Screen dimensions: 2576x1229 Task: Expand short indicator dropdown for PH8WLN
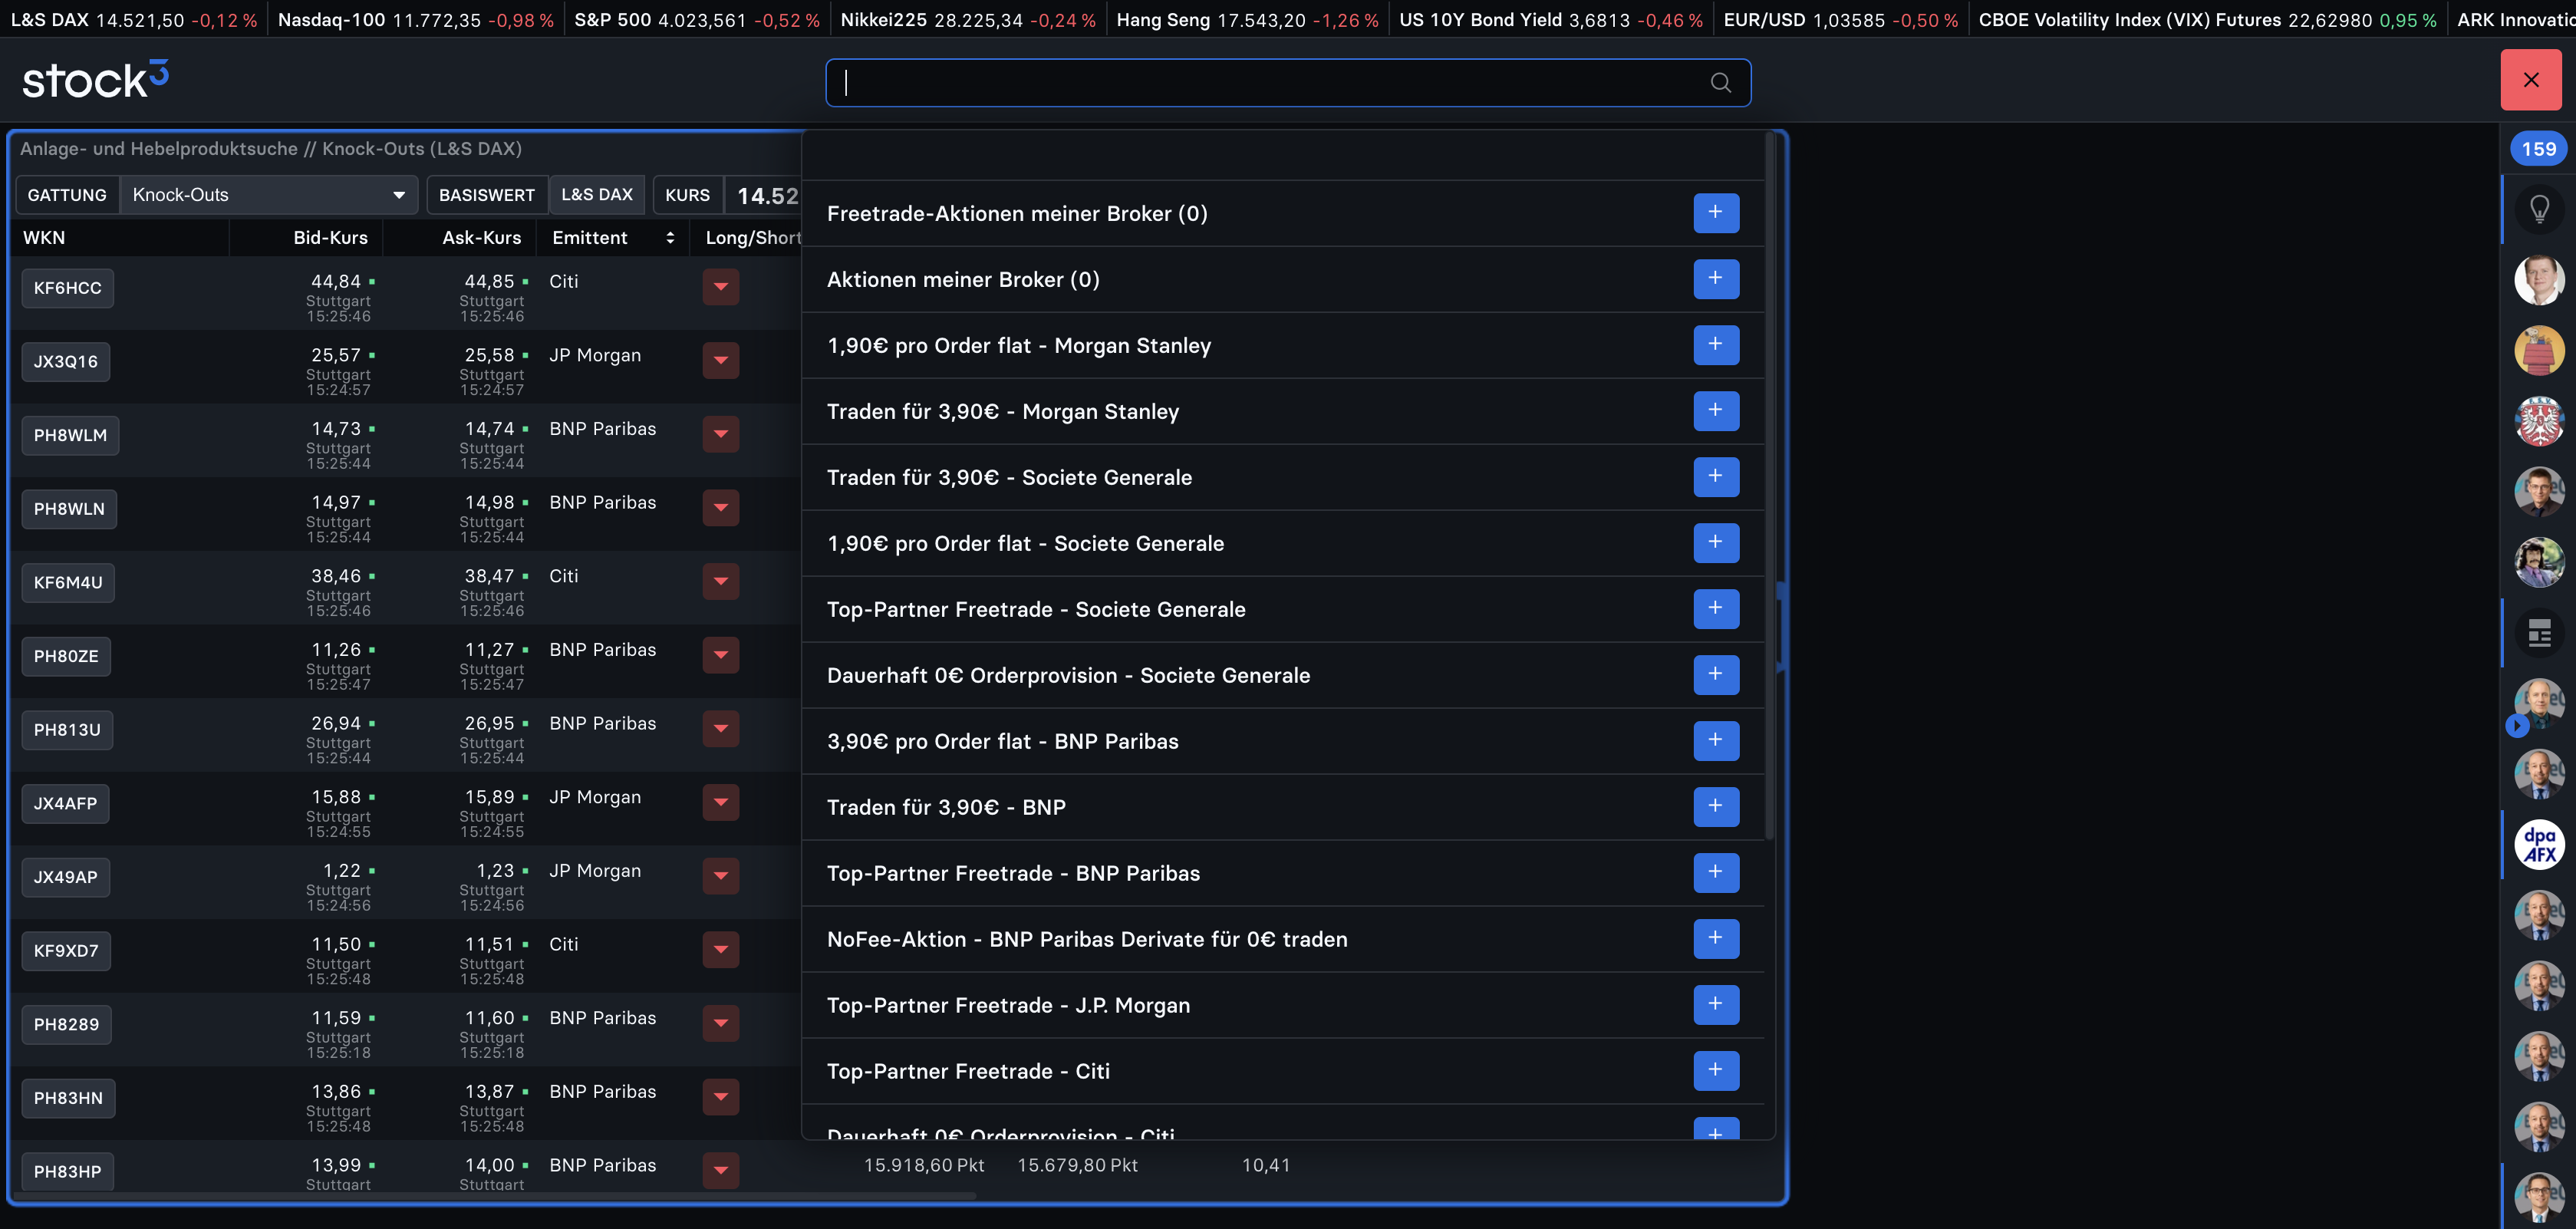click(720, 508)
